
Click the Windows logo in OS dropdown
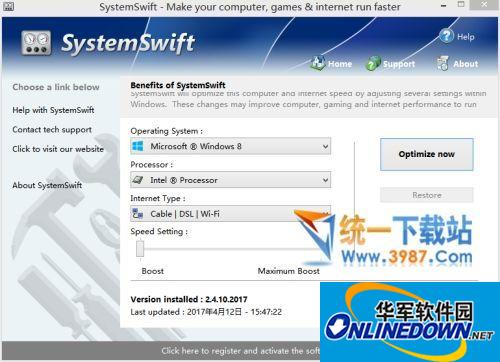pos(138,146)
